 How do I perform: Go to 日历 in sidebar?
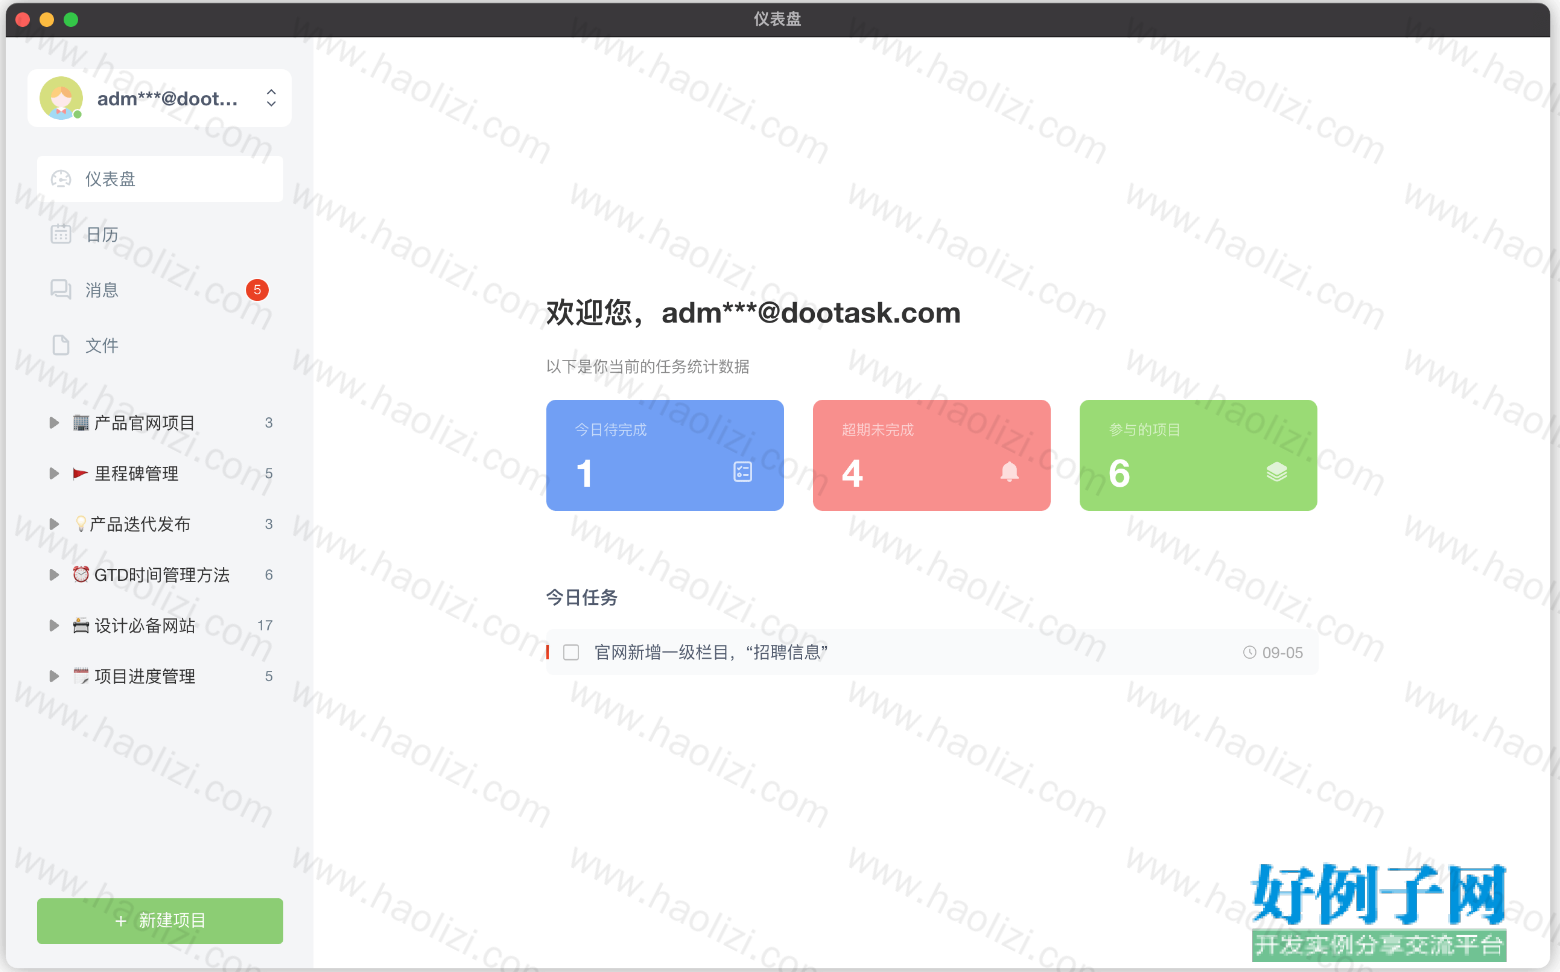point(160,234)
